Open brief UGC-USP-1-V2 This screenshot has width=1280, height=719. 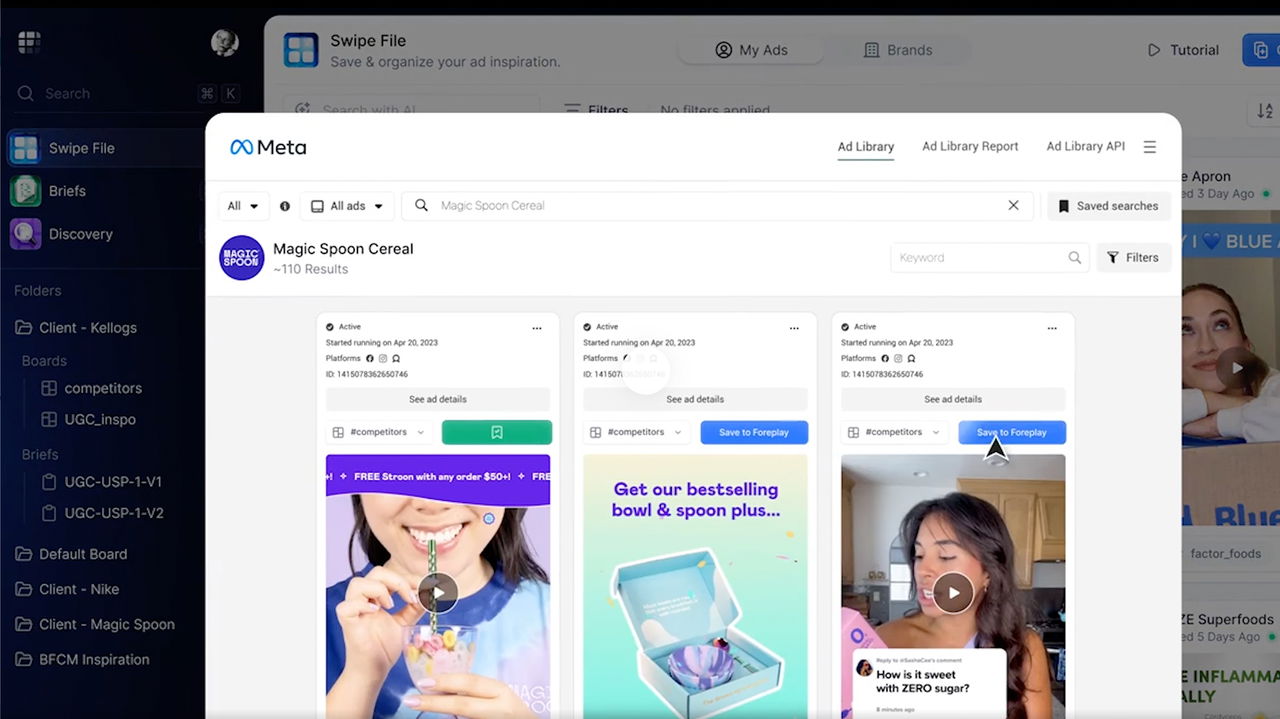pyautogui.click(x=113, y=513)
